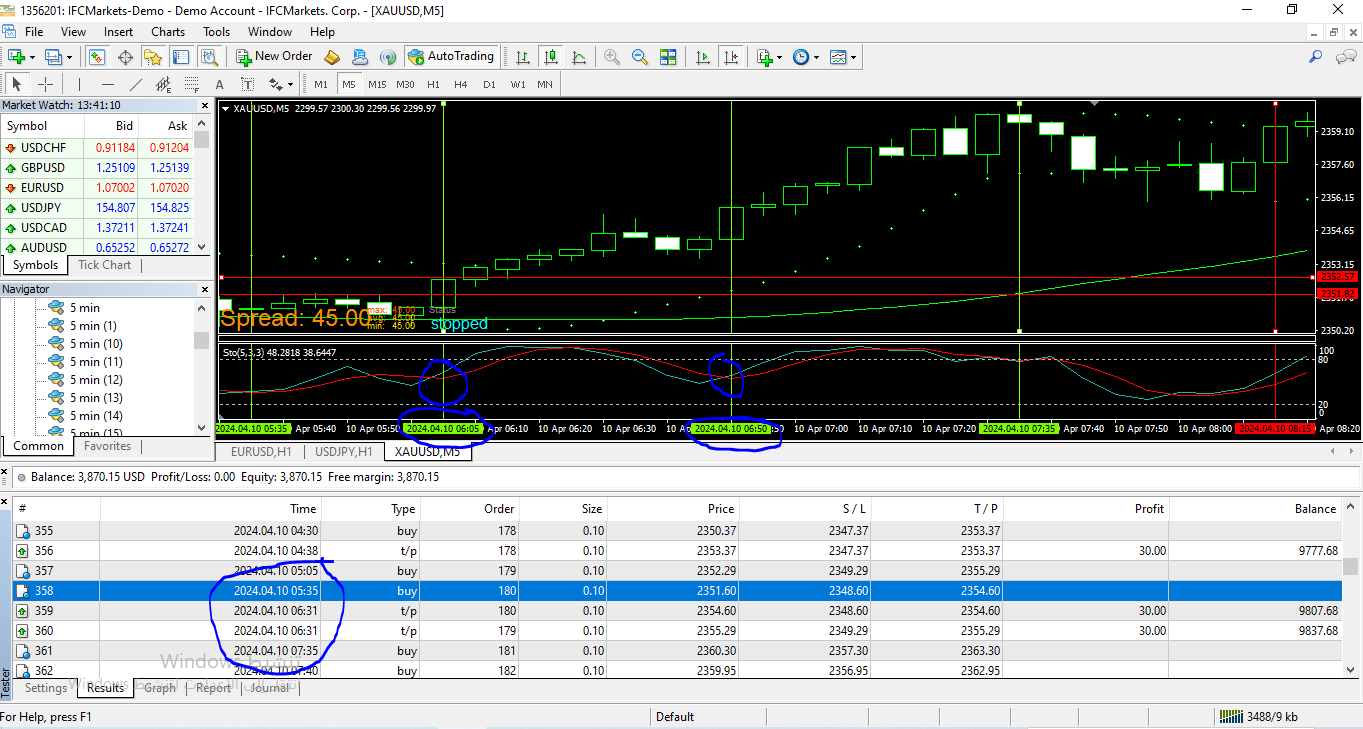The width and height of the screenshot is (1363, 729).
Task: Expand the periodicity clock dropdown
Action: pyautogui.click(x=817, y=57)
